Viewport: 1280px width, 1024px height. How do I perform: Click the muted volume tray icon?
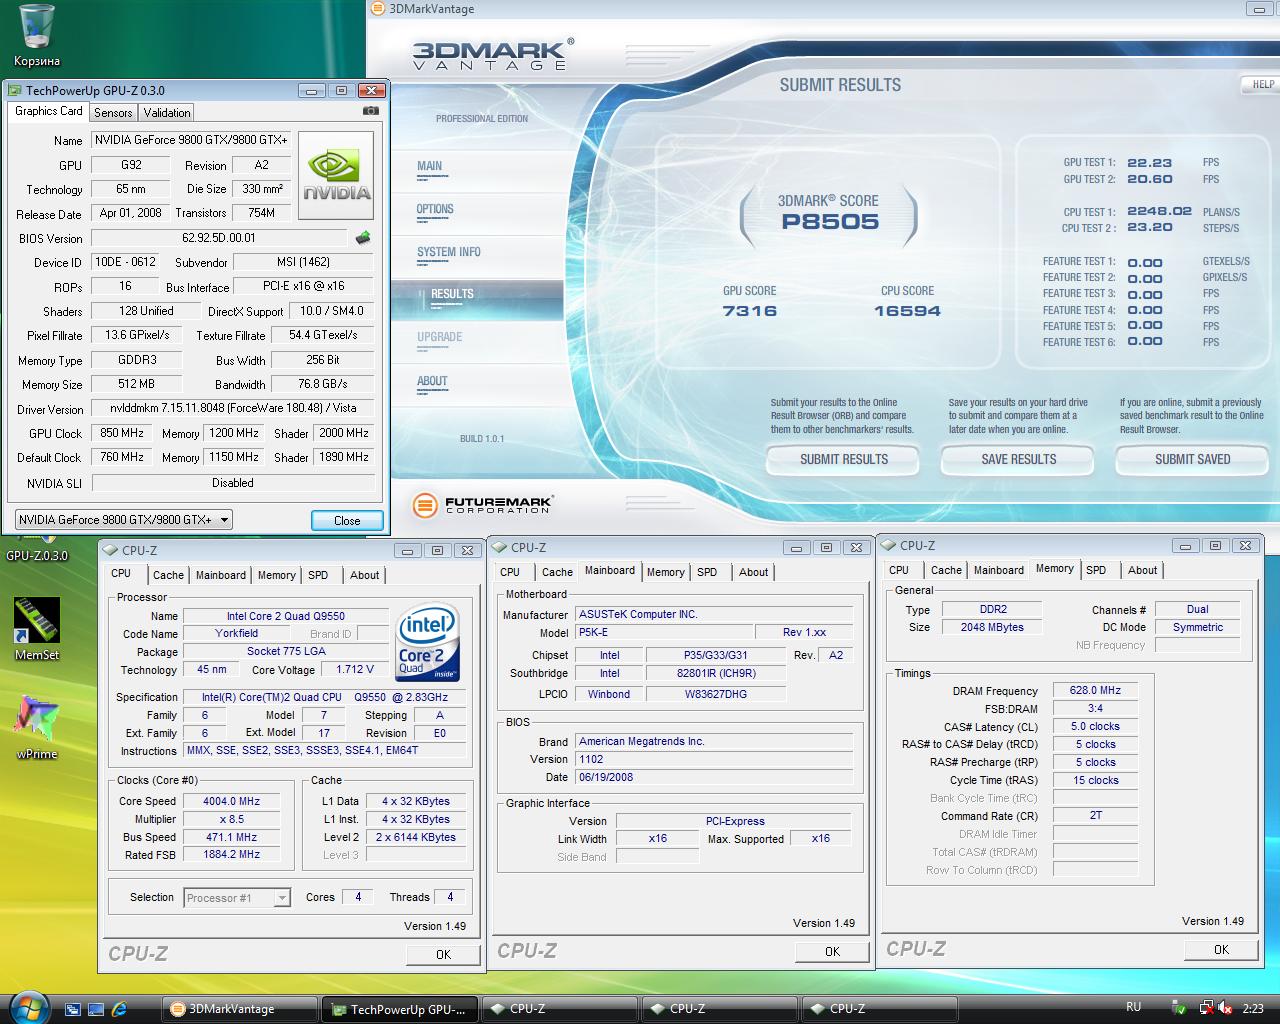(1226, 1008)
